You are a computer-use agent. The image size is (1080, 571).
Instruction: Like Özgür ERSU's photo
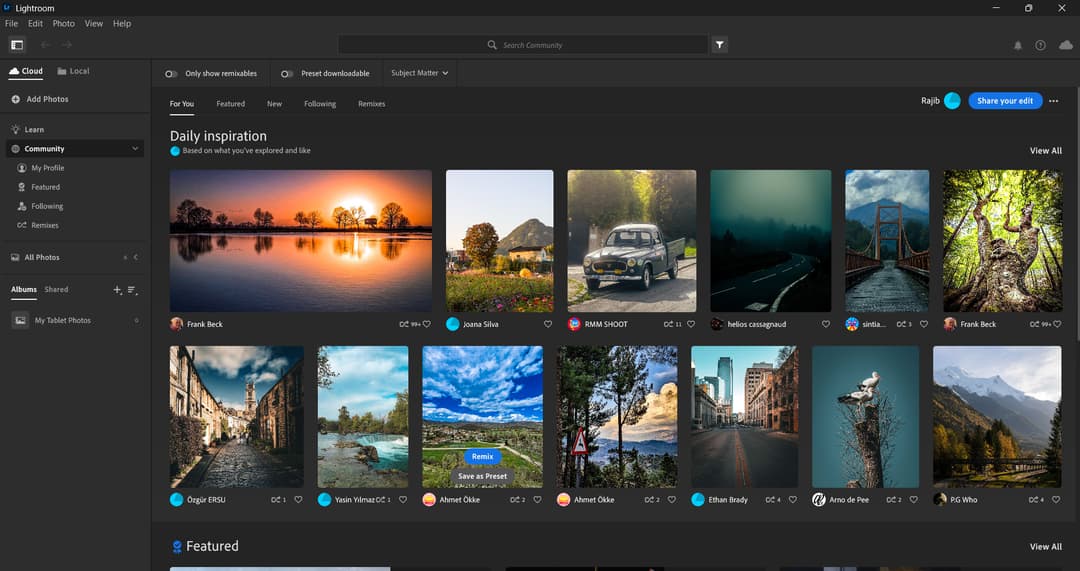(298, 500)
